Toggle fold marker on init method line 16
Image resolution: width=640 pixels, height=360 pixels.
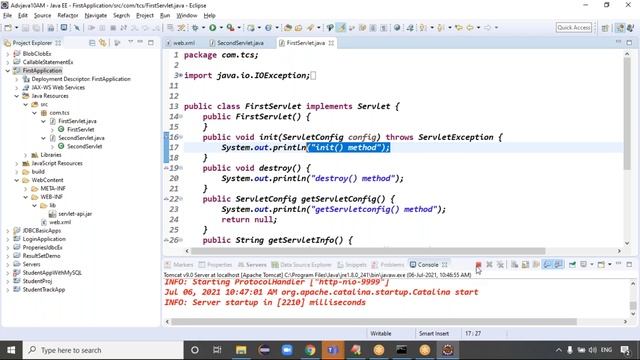pyautogui.click(x=181, y=137)
